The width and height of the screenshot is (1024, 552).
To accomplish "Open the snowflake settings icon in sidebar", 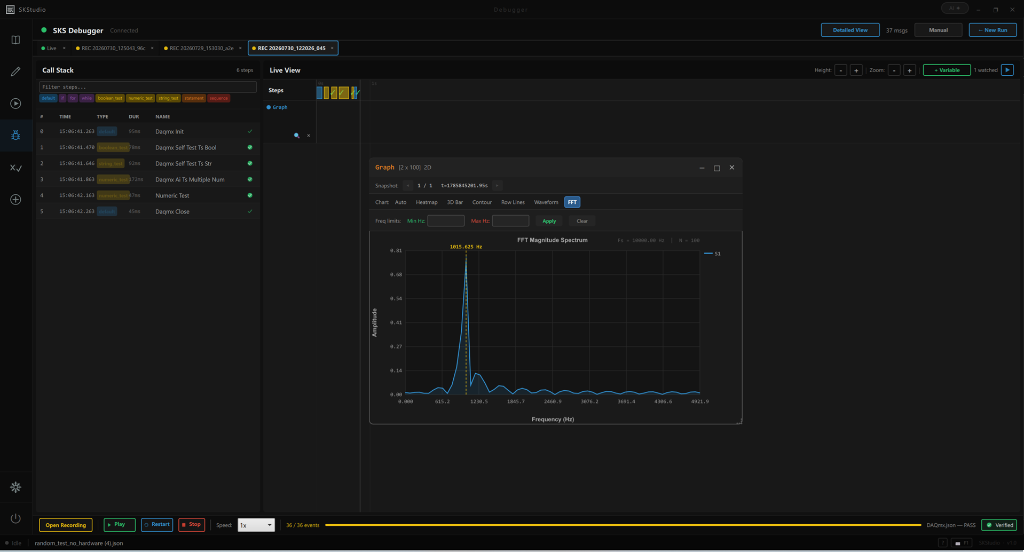I will (16, 487).
